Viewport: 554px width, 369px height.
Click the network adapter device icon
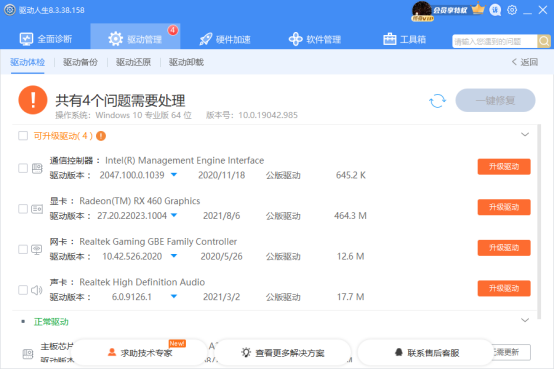36,250
